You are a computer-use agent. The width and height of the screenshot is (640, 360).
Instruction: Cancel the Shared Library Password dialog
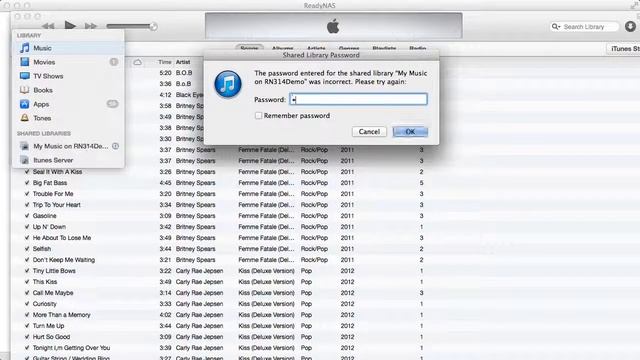(x=369, y=131)
